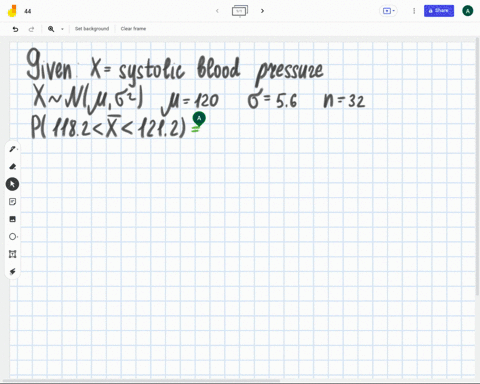
Task: Insert an image with the image tool
Action: [13, 219]
